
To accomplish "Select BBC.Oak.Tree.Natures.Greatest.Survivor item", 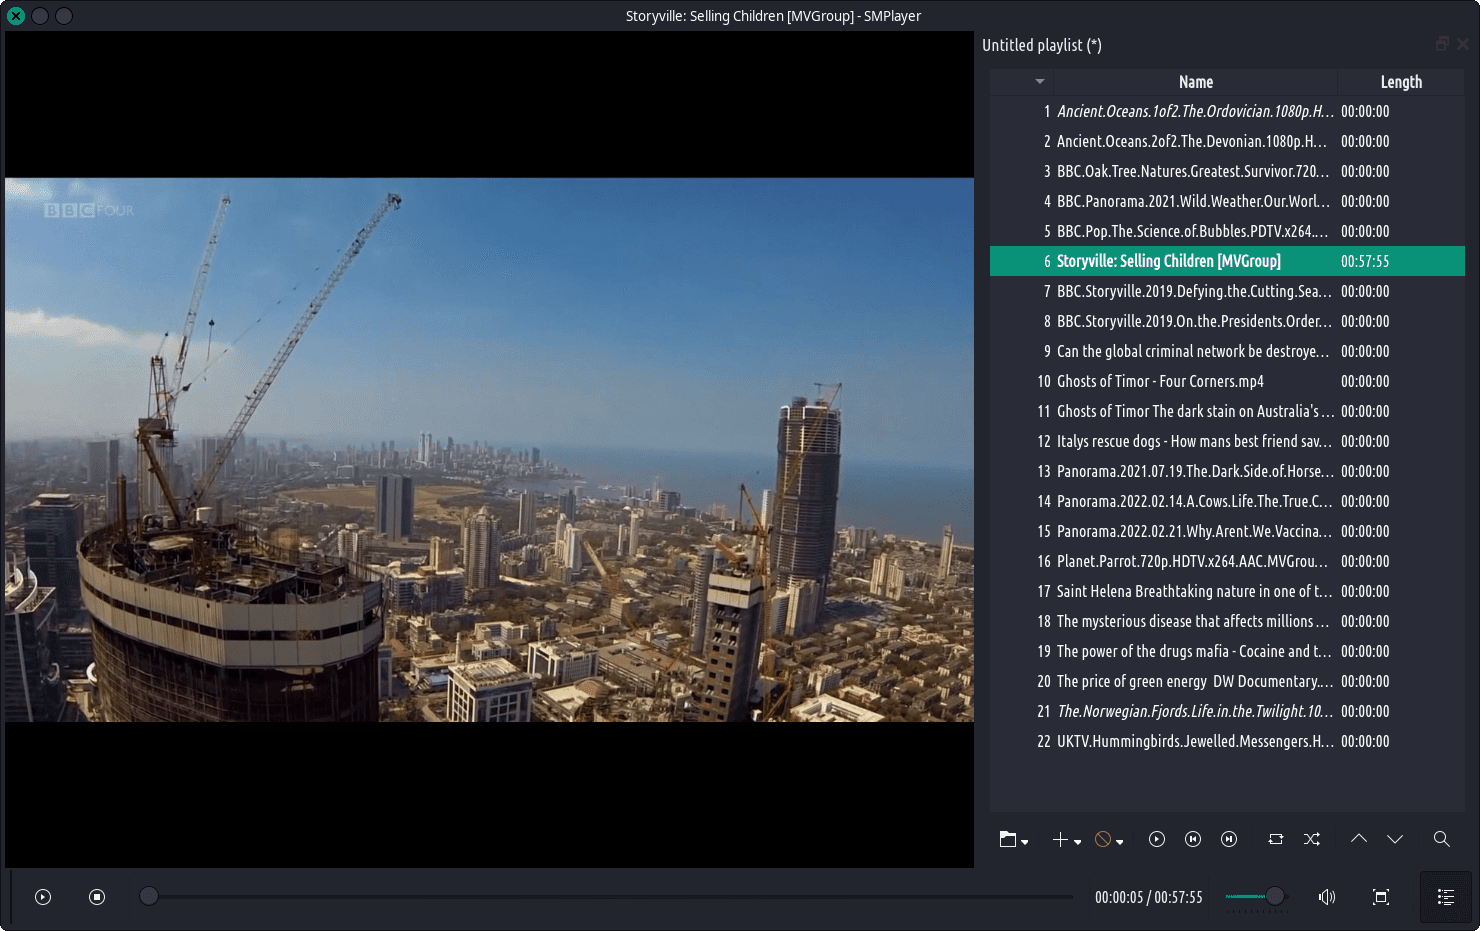I will 1227,171.
